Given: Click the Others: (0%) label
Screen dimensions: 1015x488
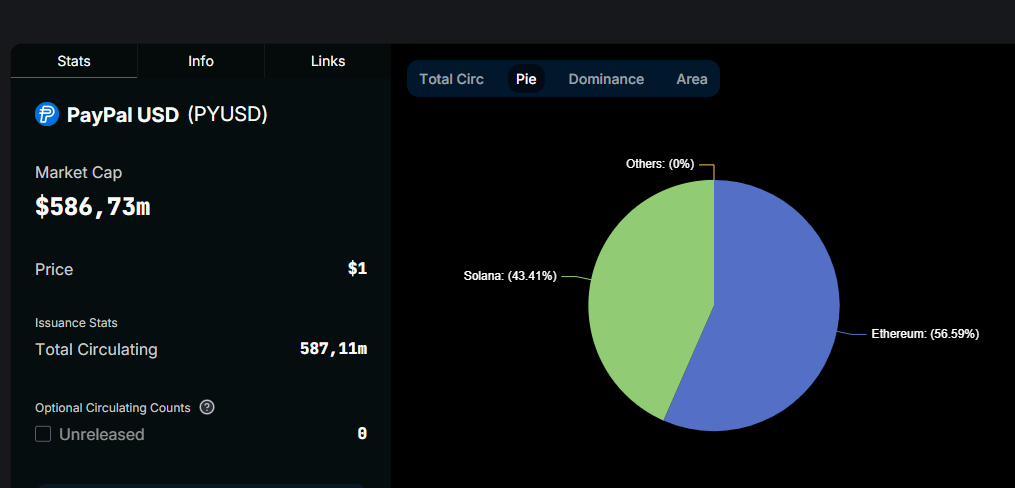Looking at the screenshot, I should (660, 164).
